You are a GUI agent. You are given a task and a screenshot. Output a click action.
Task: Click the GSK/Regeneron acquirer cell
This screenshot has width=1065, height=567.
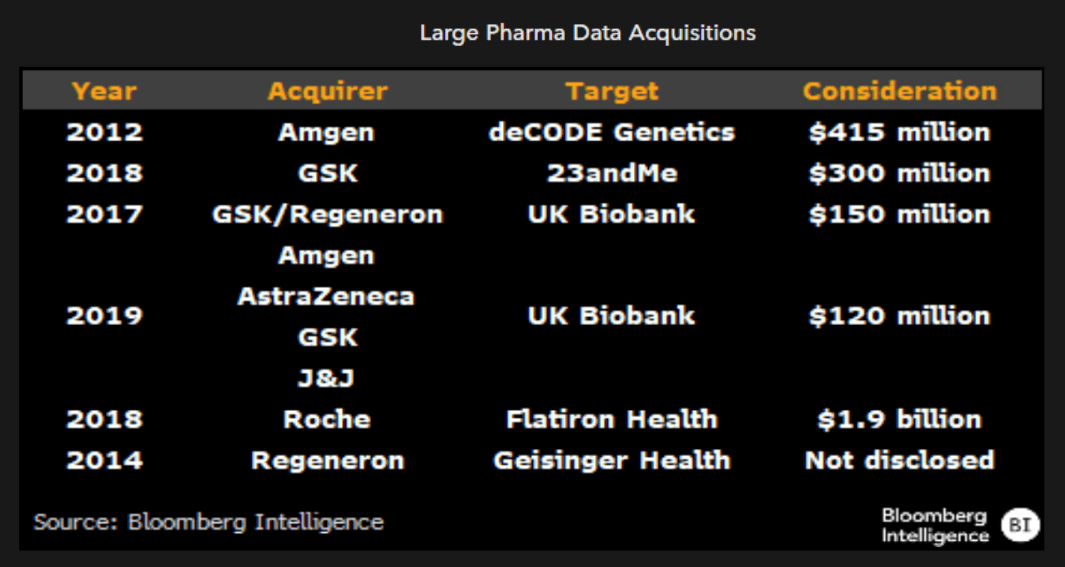[x=327, y=214]
